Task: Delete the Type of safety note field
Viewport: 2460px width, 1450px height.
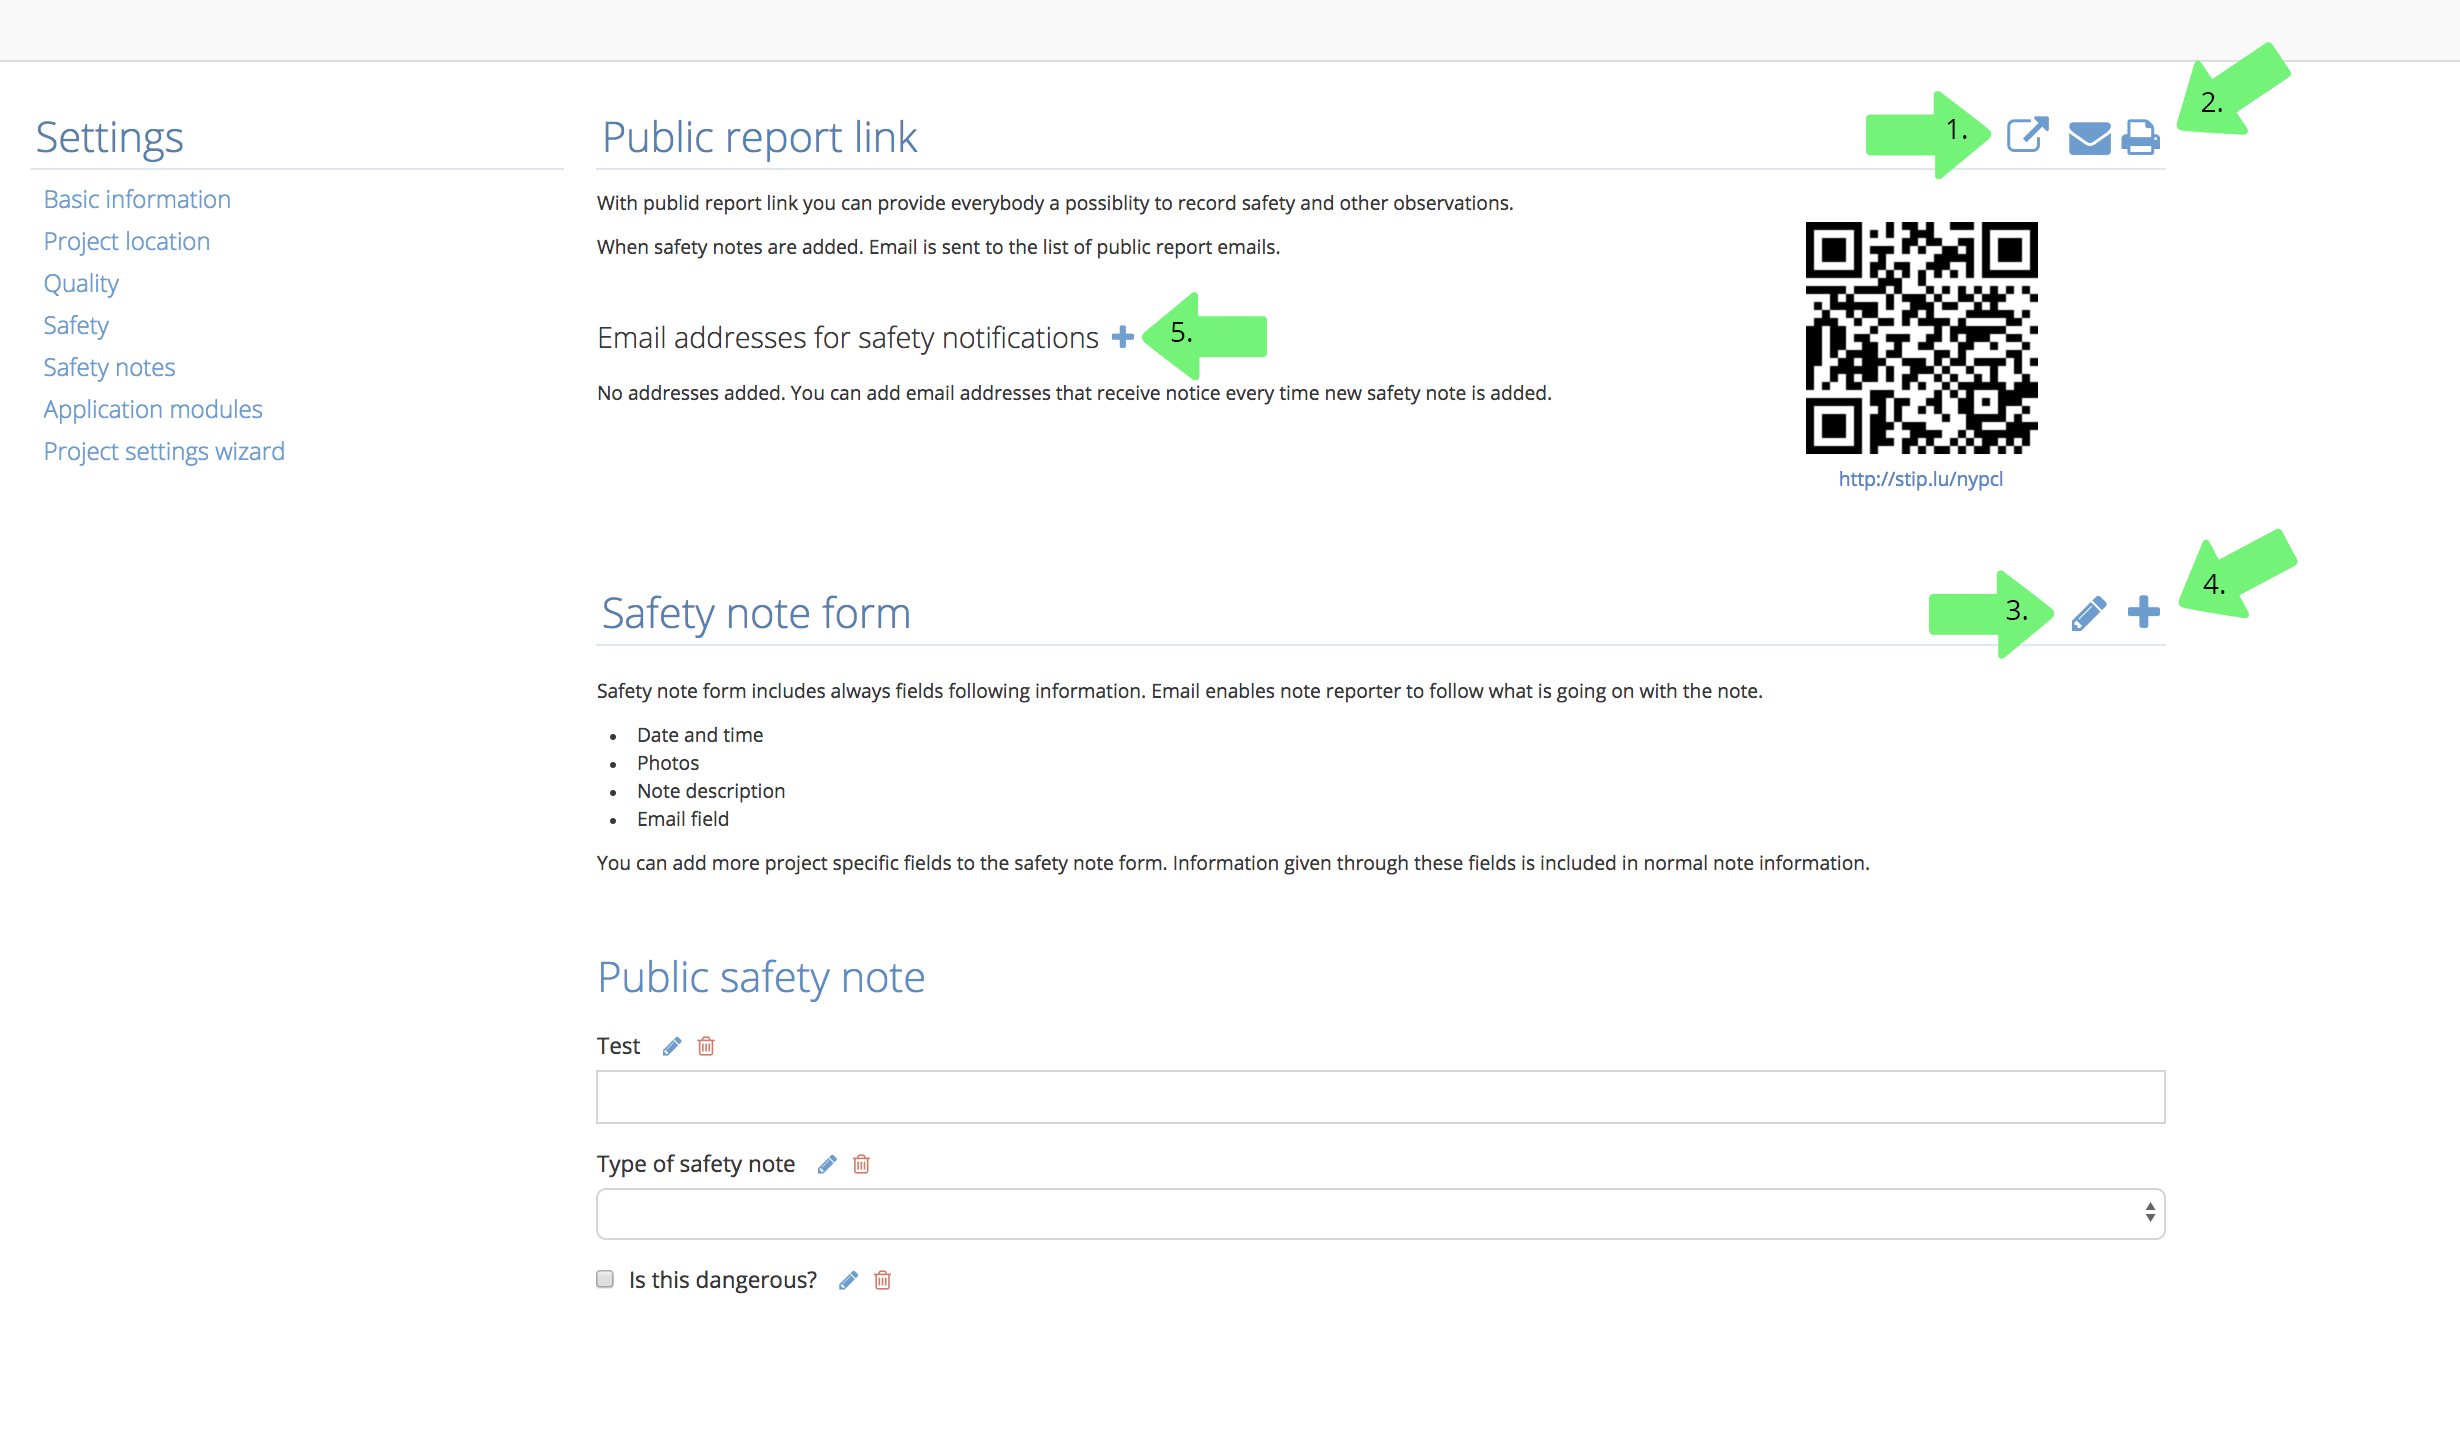Action: [x=861, y=1164]
